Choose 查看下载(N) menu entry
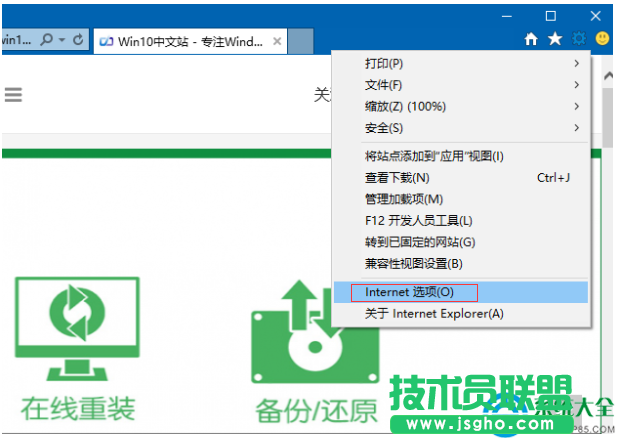Image resolution: width=617 pixels, height=440 pixels. tap(461, 178)
